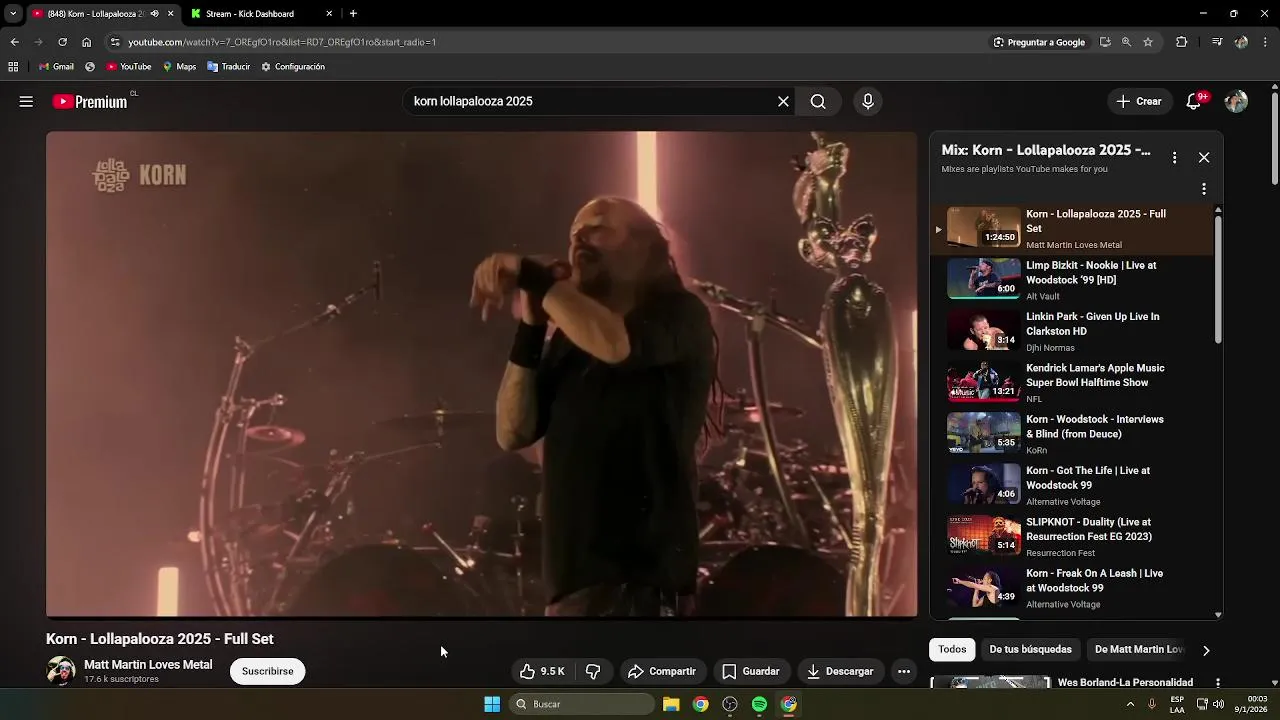Image resolution: width=1280 pixels, height=720 pixels.
Task: Mute the YouTube tab audio
Action: tap(154, 14)
